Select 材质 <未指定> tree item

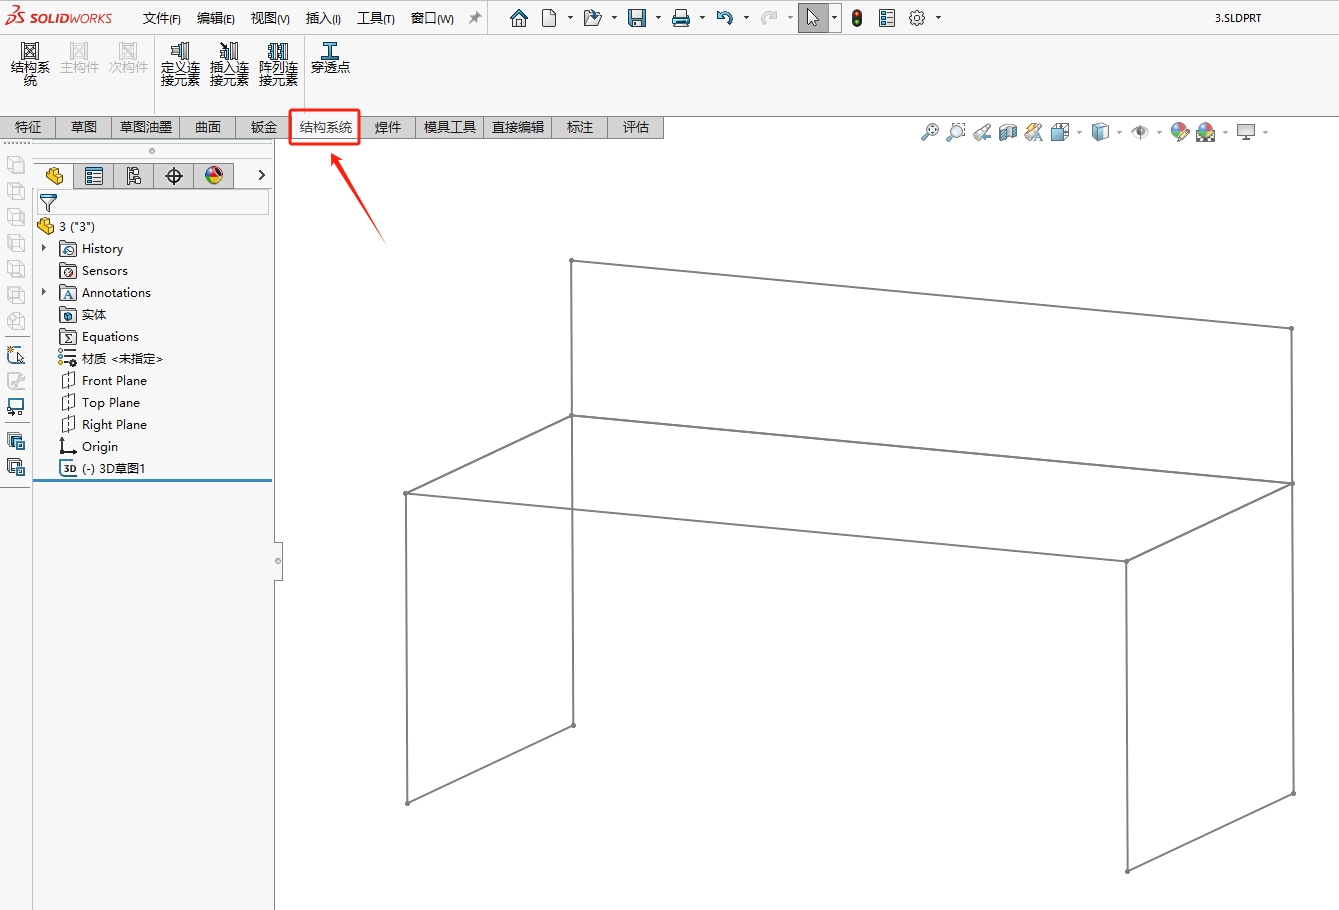click(110, 359)
